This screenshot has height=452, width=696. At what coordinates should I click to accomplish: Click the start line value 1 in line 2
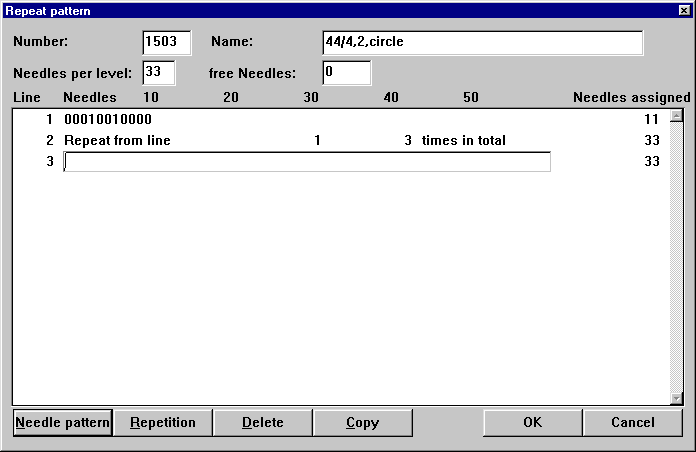317,141
